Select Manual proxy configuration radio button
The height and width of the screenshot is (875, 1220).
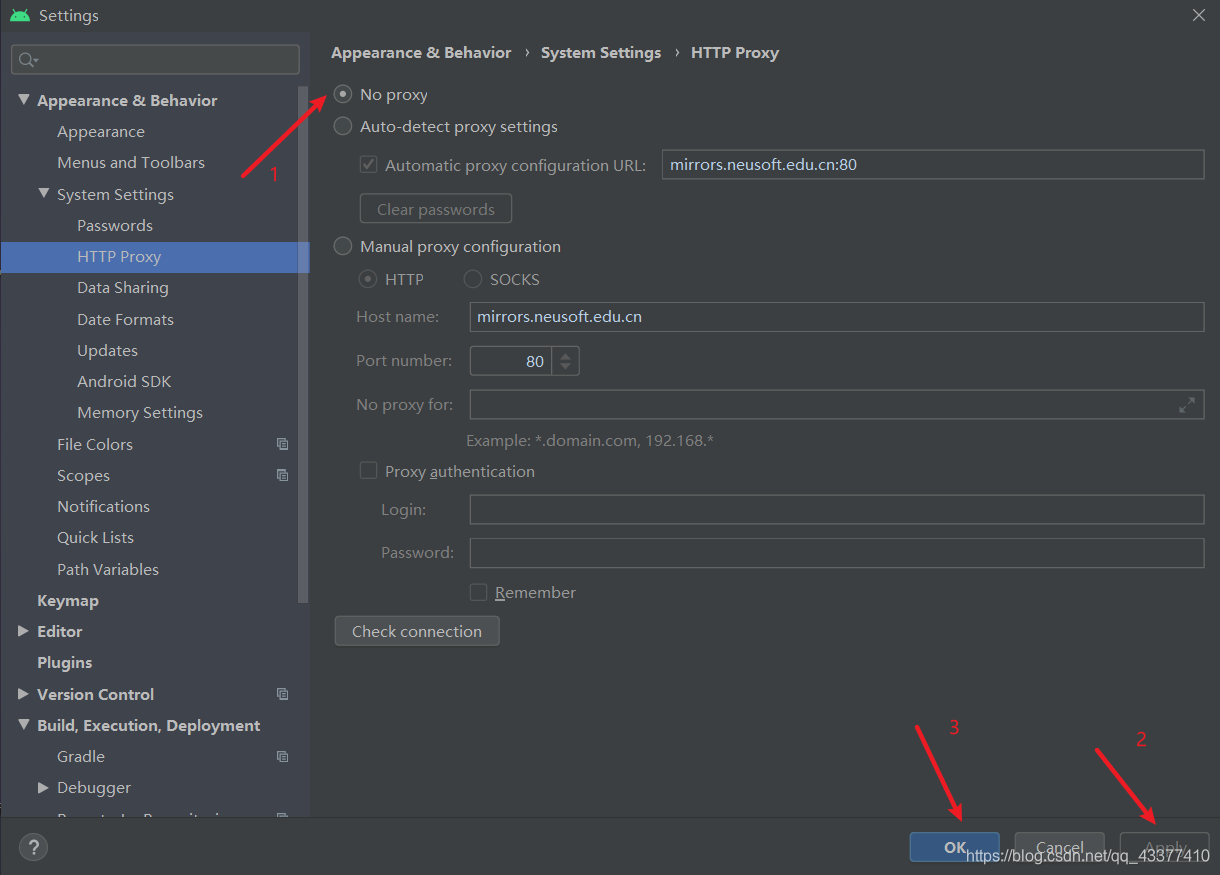343,246
